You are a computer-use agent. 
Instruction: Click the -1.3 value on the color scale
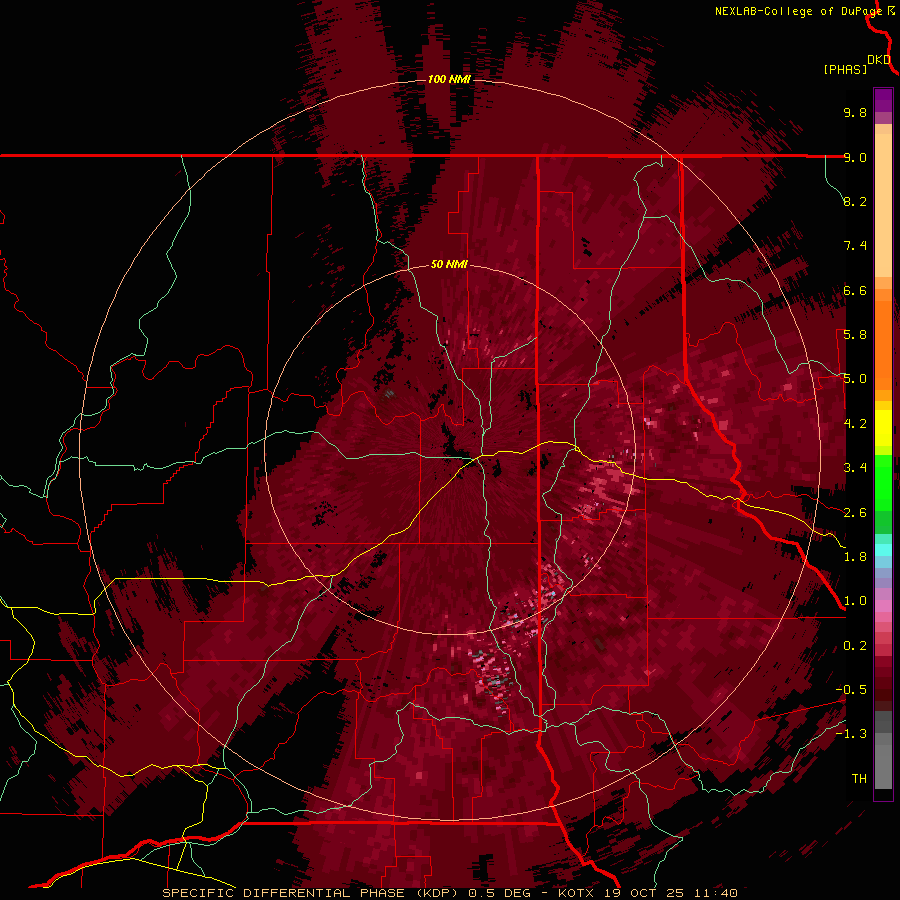coord(851,734)
